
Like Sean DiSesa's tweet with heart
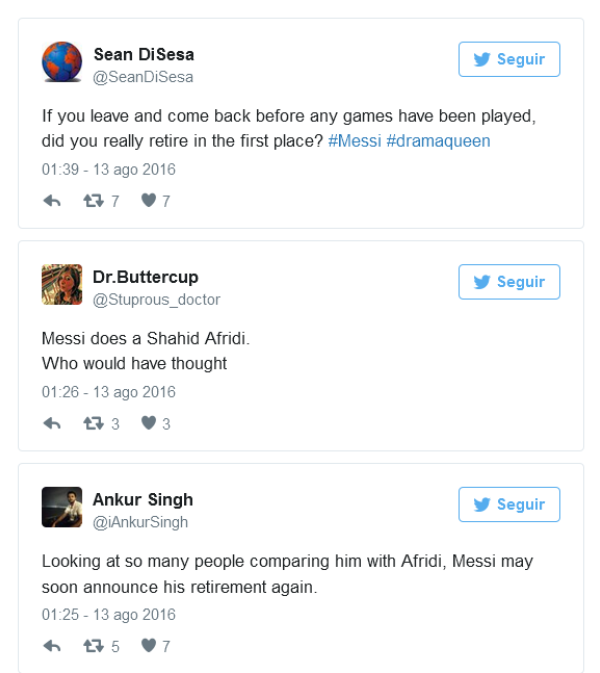click(148, 200)
